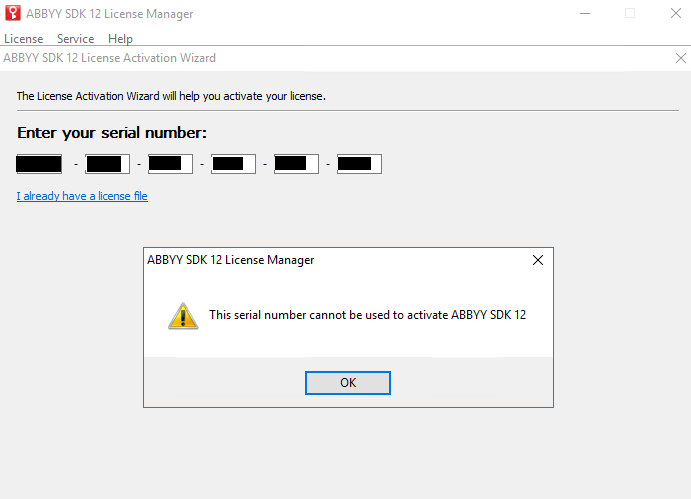Open the License menu
The image size is (691, 499).
[23, 39]
